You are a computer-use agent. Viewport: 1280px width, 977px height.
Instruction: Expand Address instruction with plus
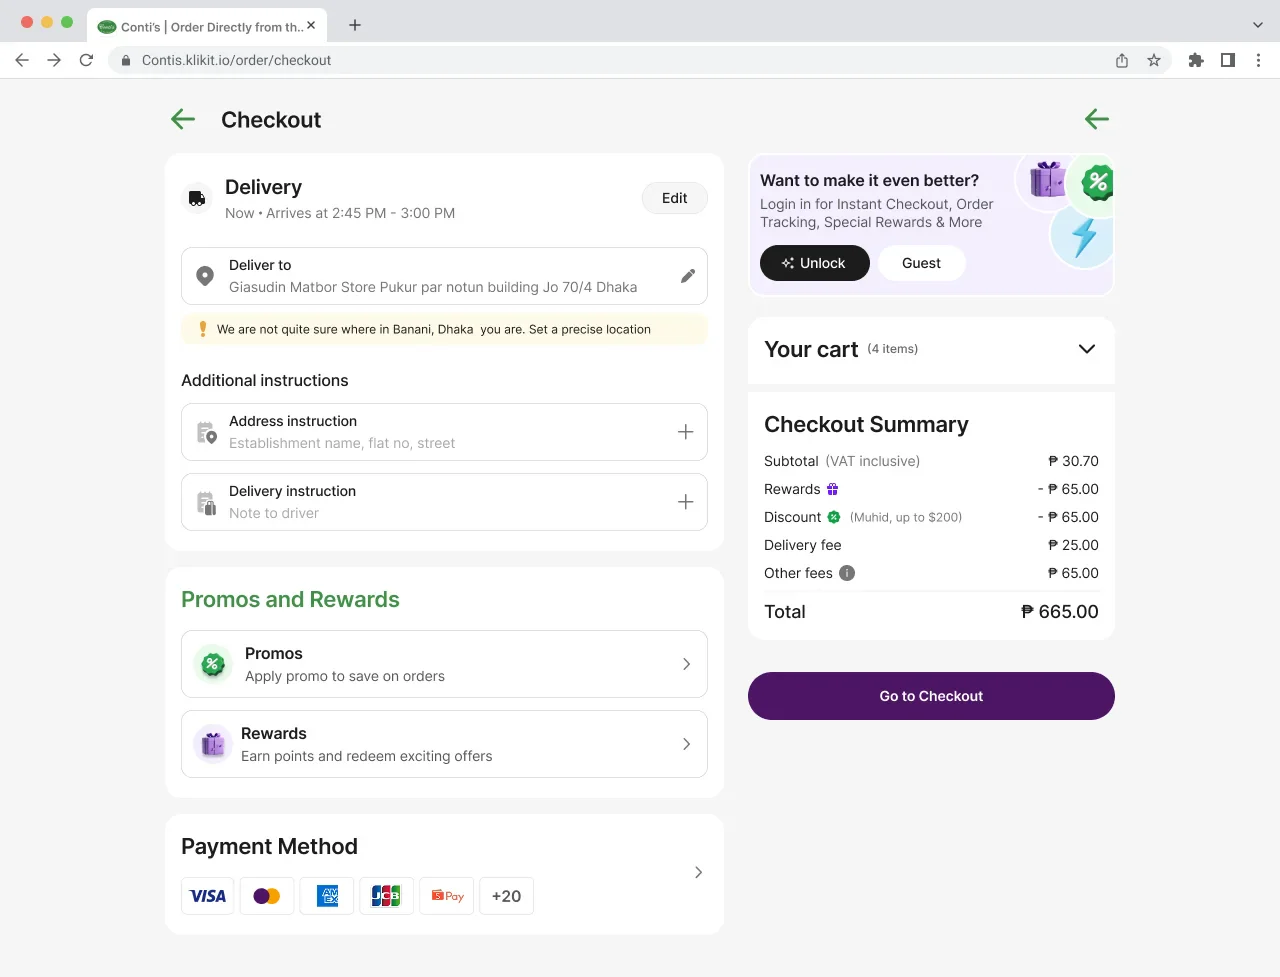pyautogui.click(x=686, y=432)
